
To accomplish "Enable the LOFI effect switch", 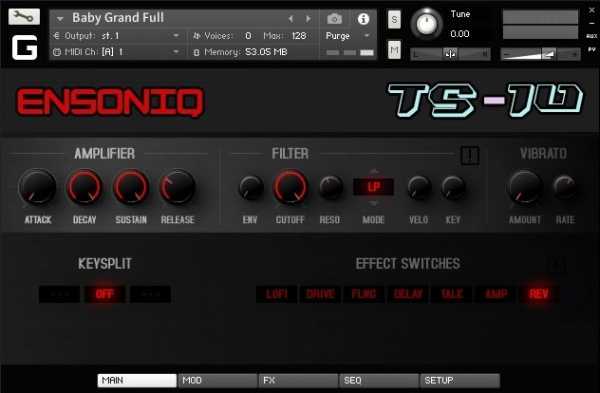I will pyautogui.click(x=276, y=294).
